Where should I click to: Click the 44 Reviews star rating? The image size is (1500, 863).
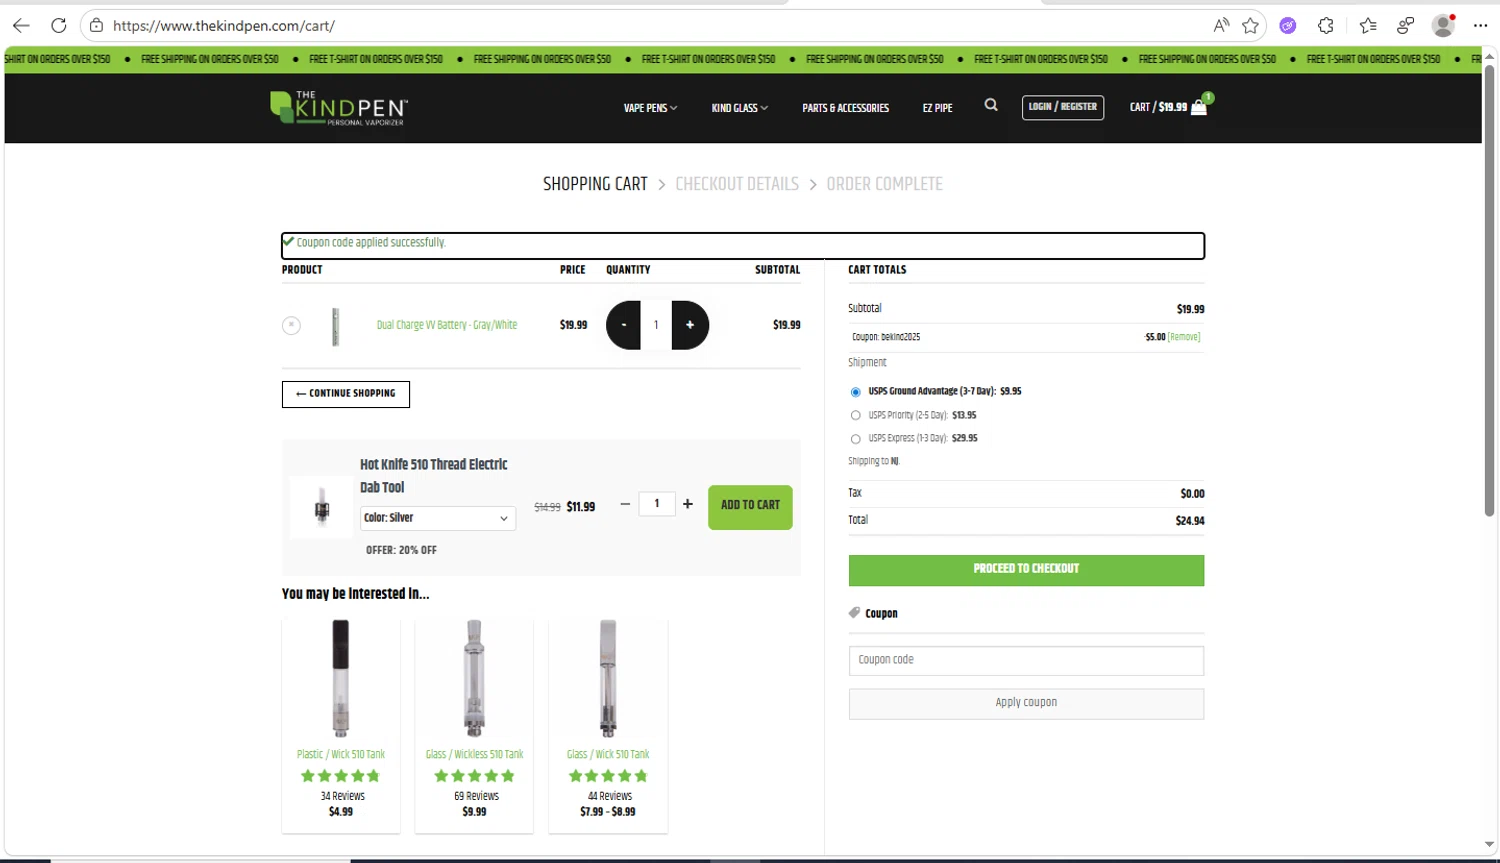[x=608, y=776]
